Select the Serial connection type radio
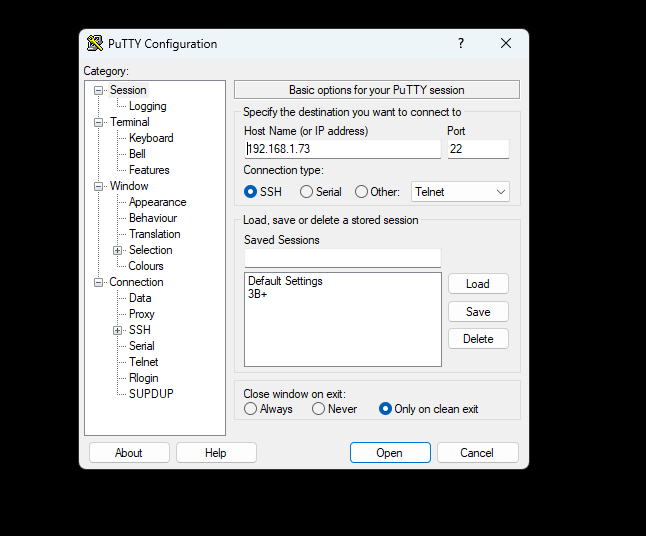The image size is (646, 536). click(x=306, y=192)
